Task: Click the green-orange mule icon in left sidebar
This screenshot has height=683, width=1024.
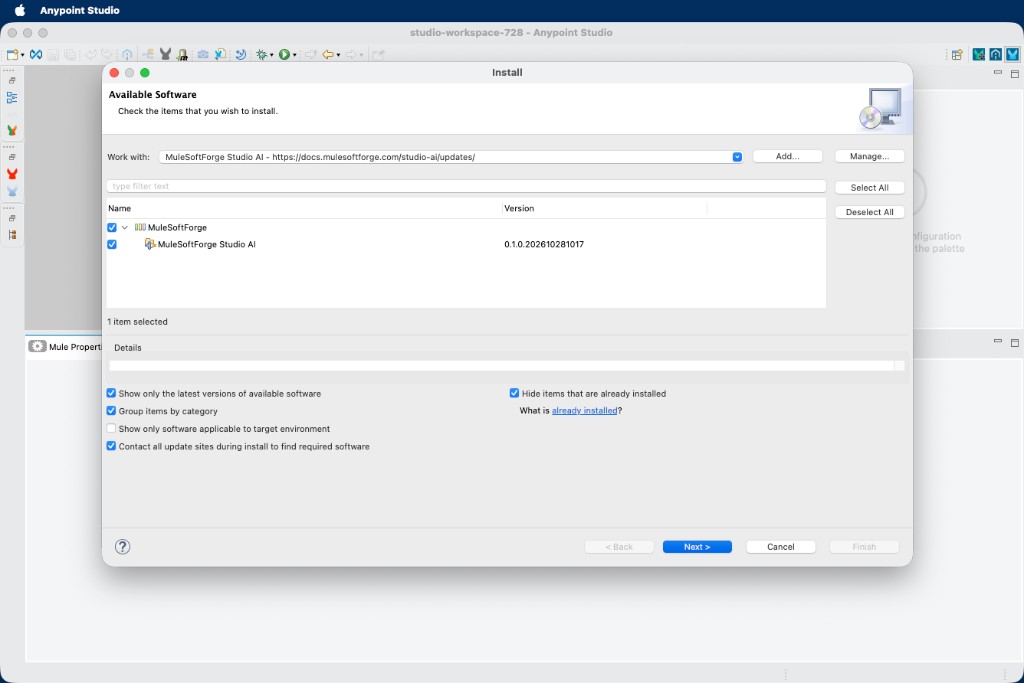Action: (12, 131)
